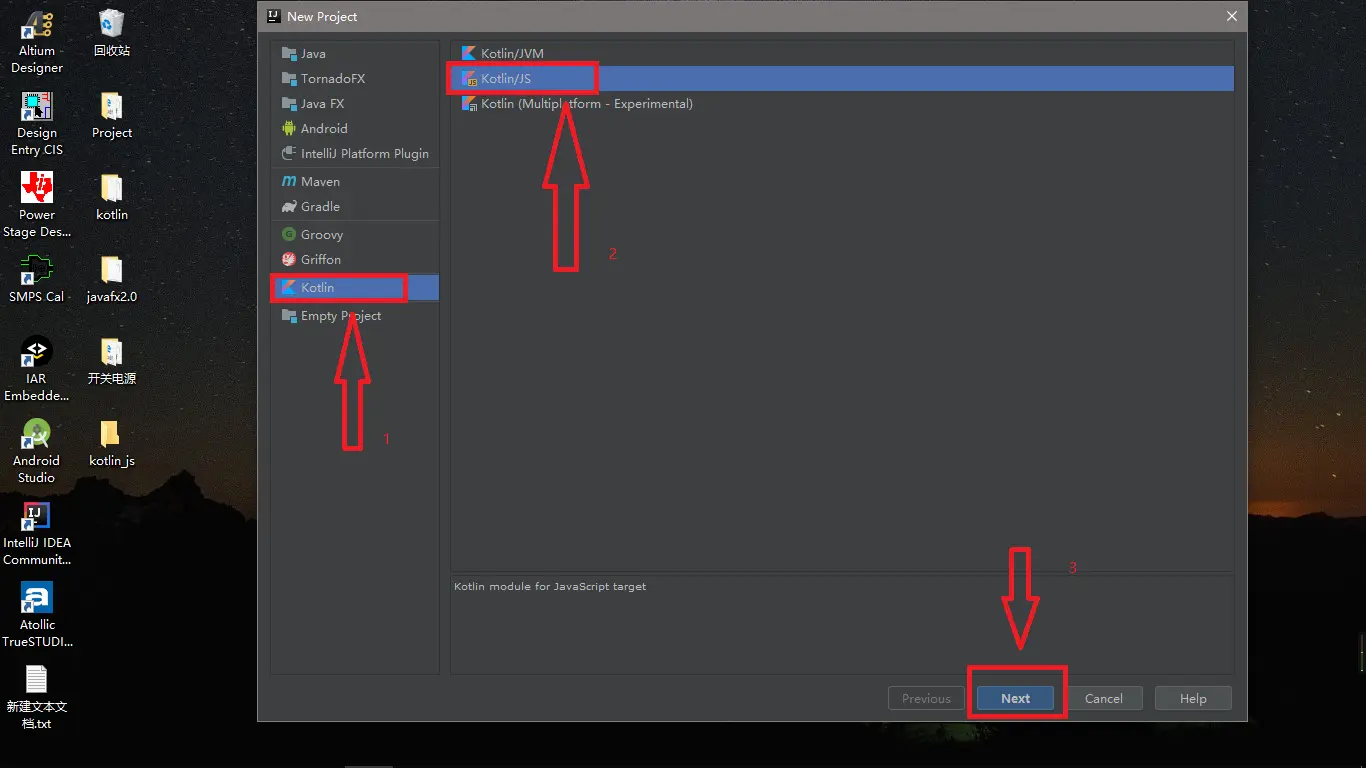Click the New Project title bar icon

point(273,16)
